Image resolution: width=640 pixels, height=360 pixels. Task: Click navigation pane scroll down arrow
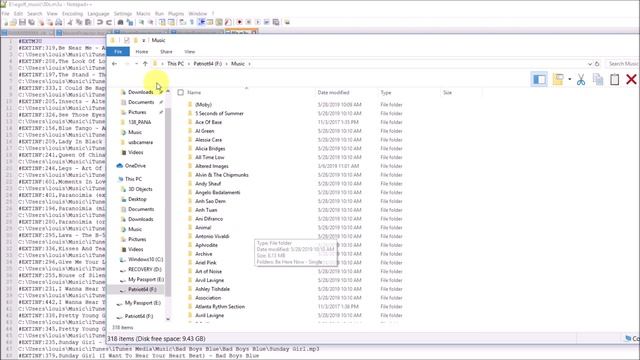click(x=168, y=319)
